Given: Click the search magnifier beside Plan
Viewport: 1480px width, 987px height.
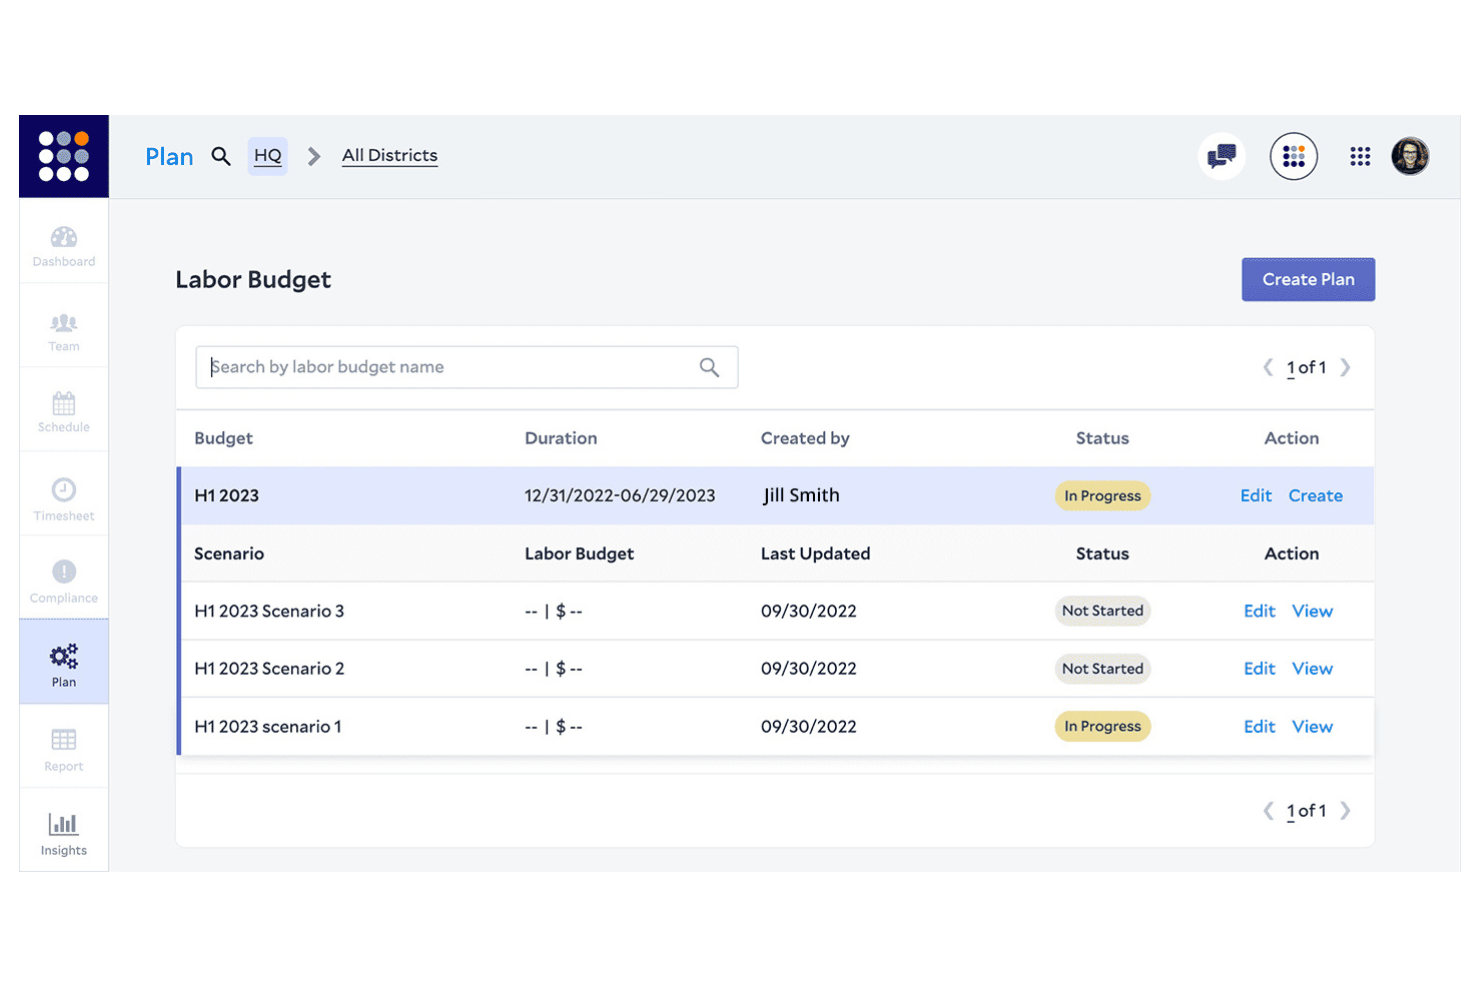Looking at the screenshot, I should 221,156.
